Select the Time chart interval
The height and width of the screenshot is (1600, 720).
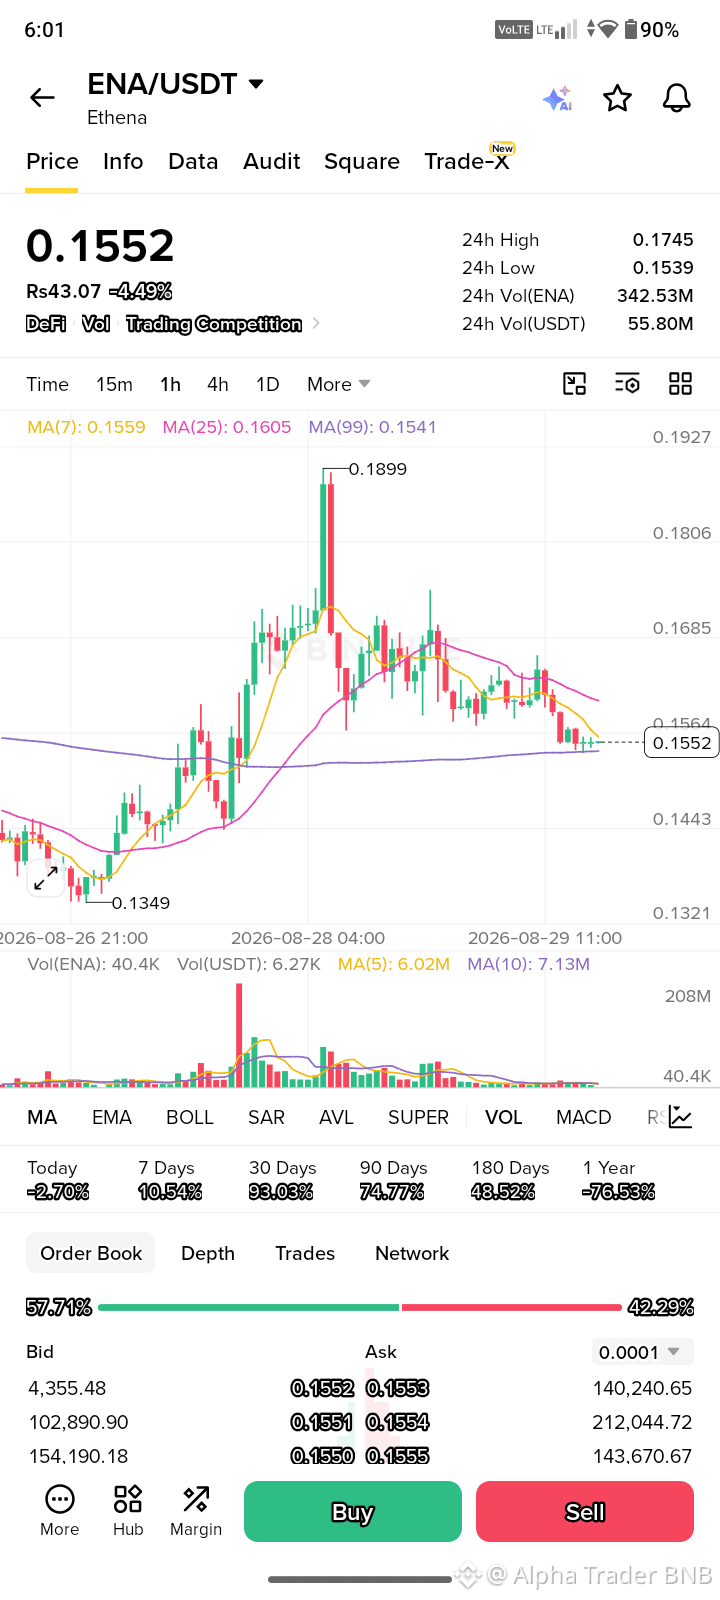pos(47,384)
